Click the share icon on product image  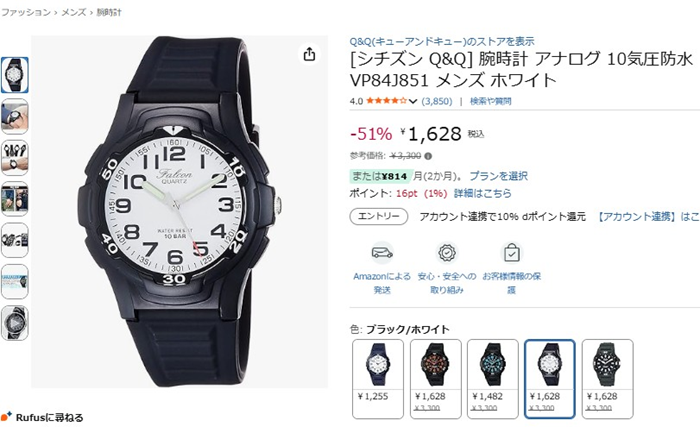309,54
